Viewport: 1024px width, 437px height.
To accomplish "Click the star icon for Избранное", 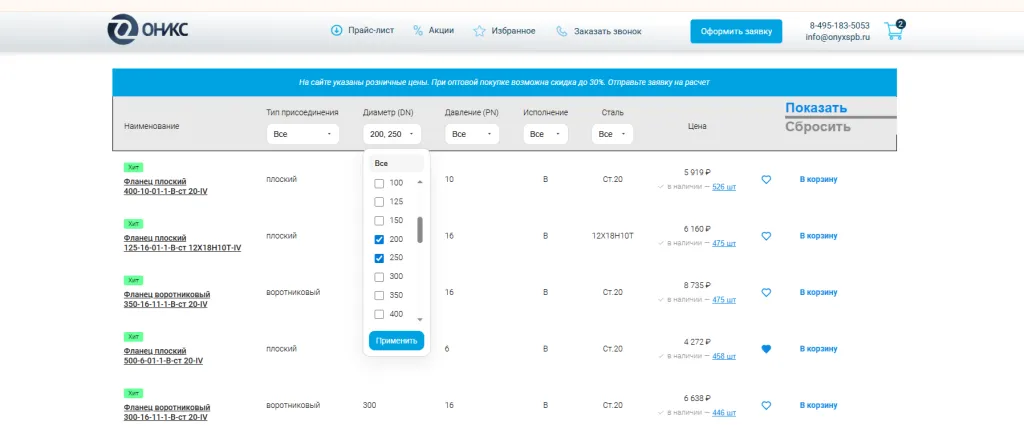I will point(480,31).
